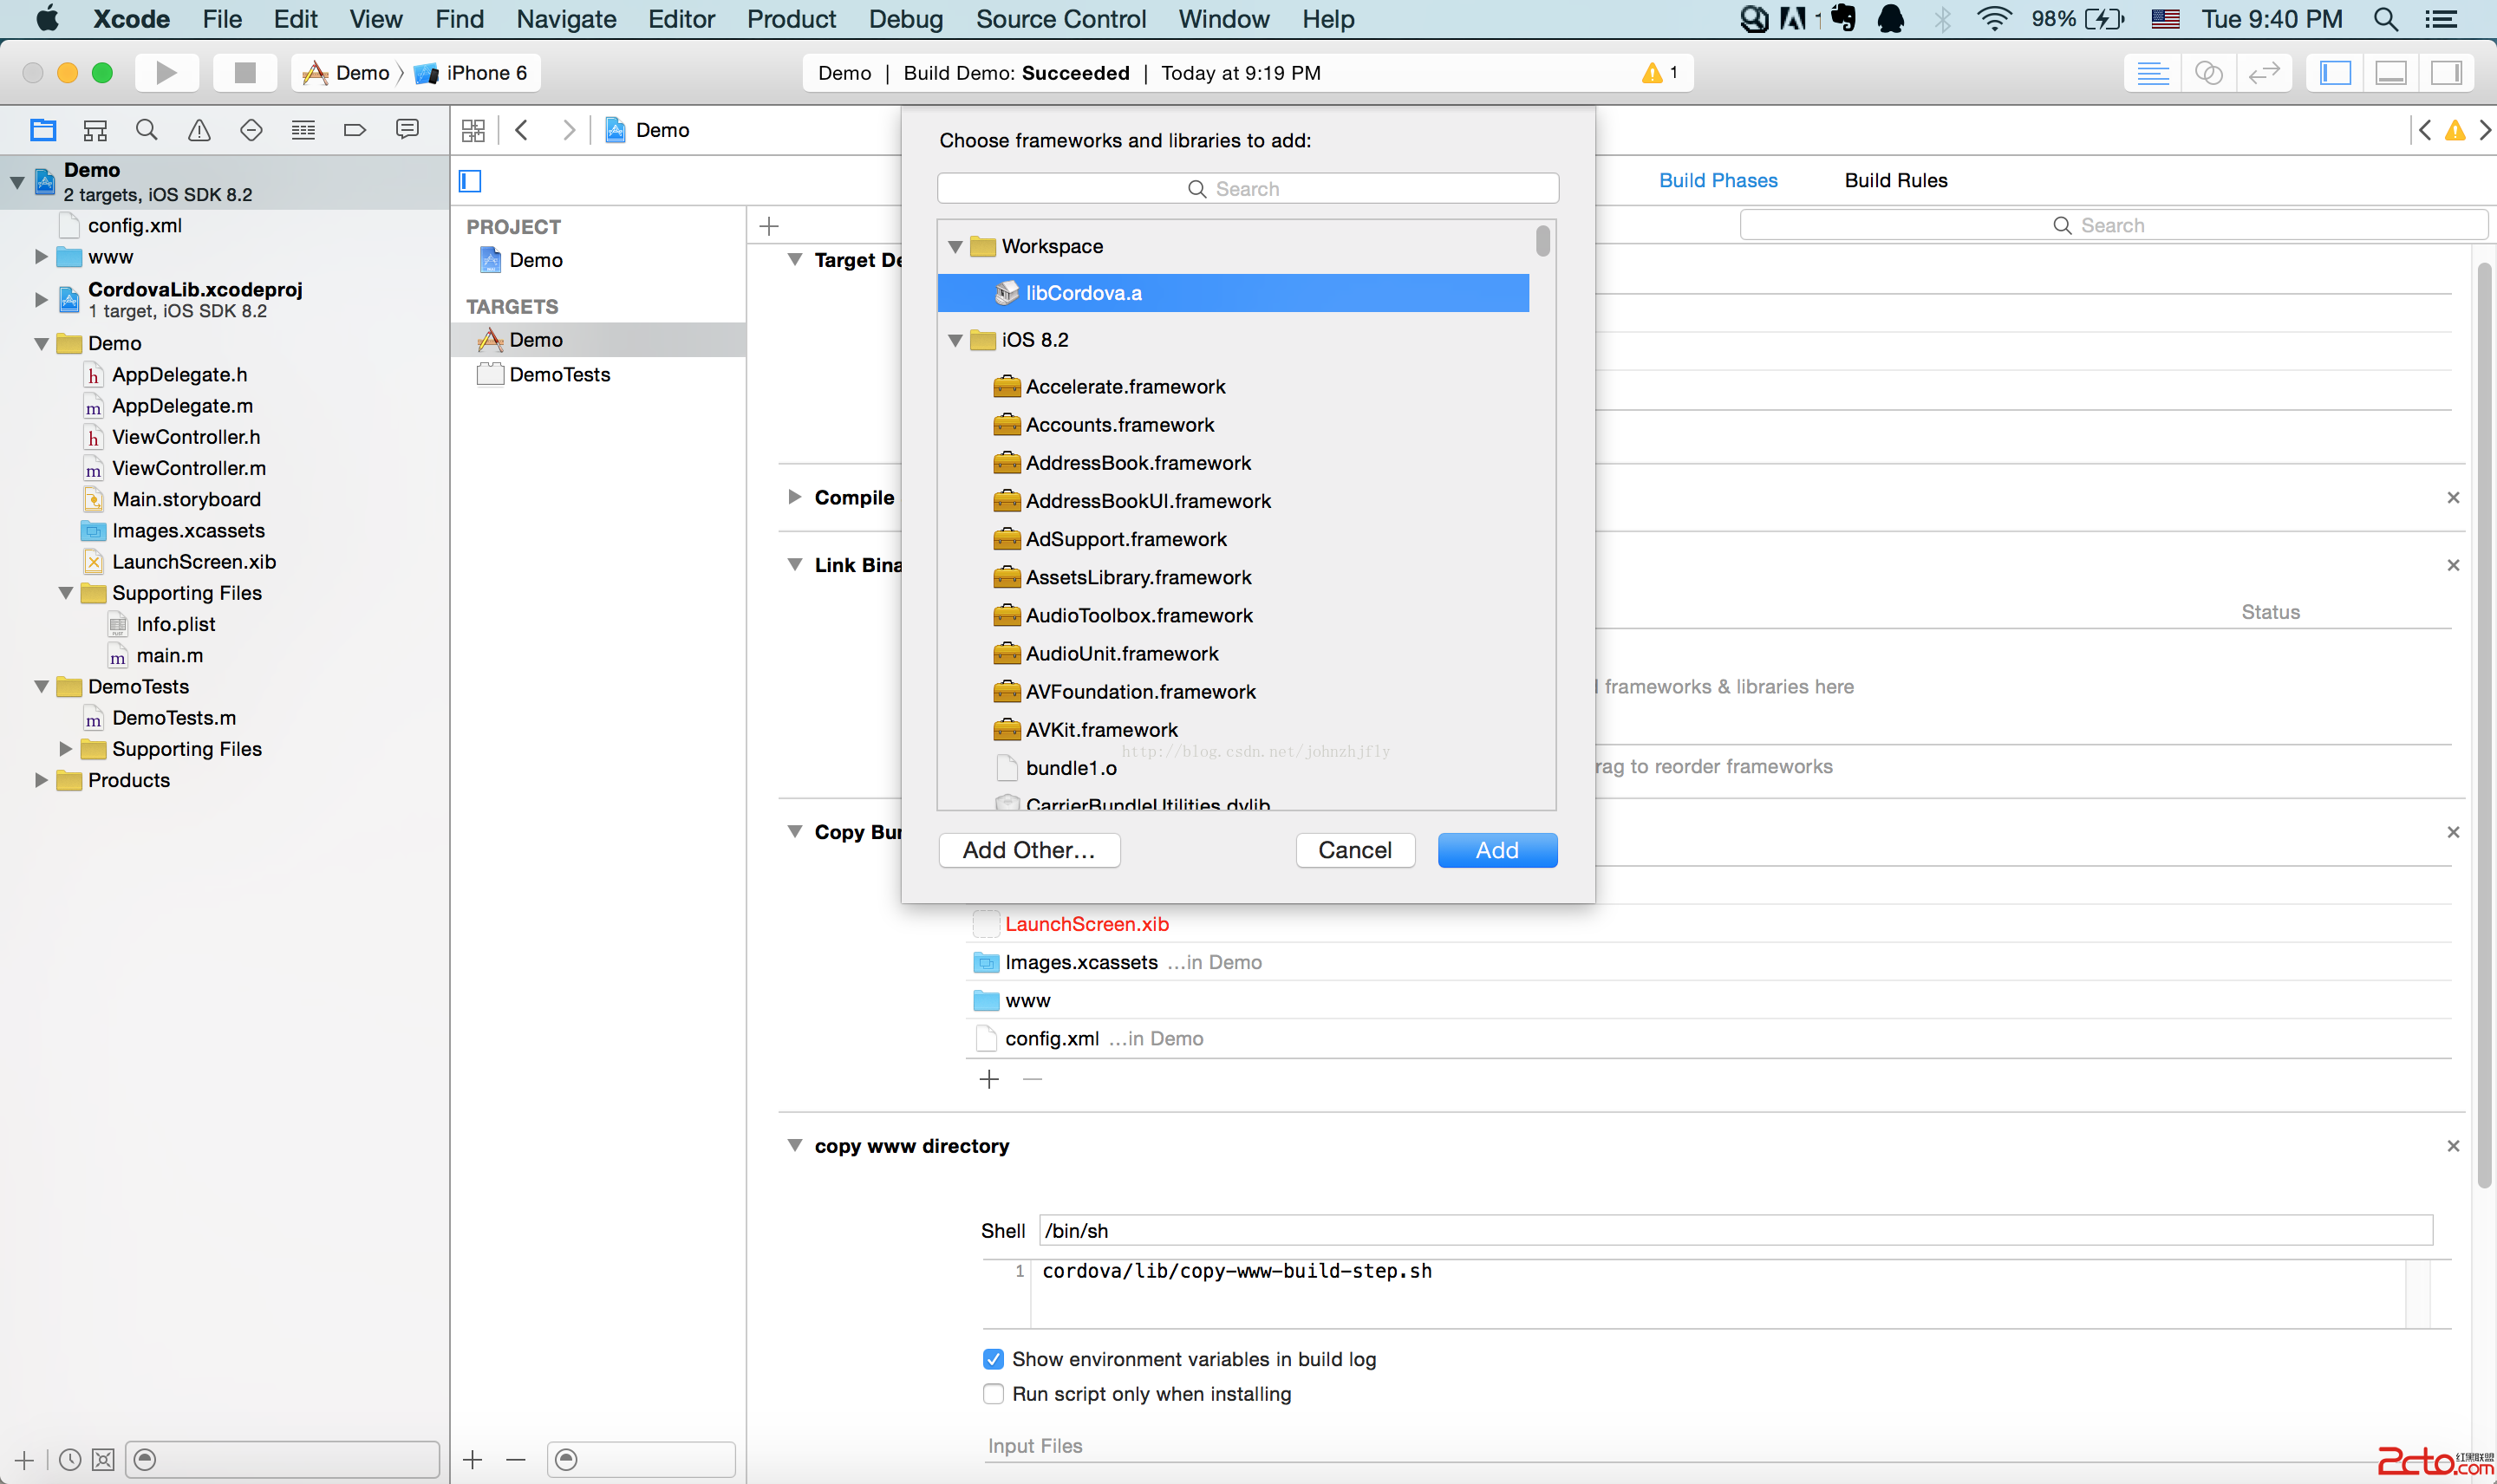Toggle the Utilities right panel icon
The width and height of the screenshot is (2497, 1484).
2446,73
